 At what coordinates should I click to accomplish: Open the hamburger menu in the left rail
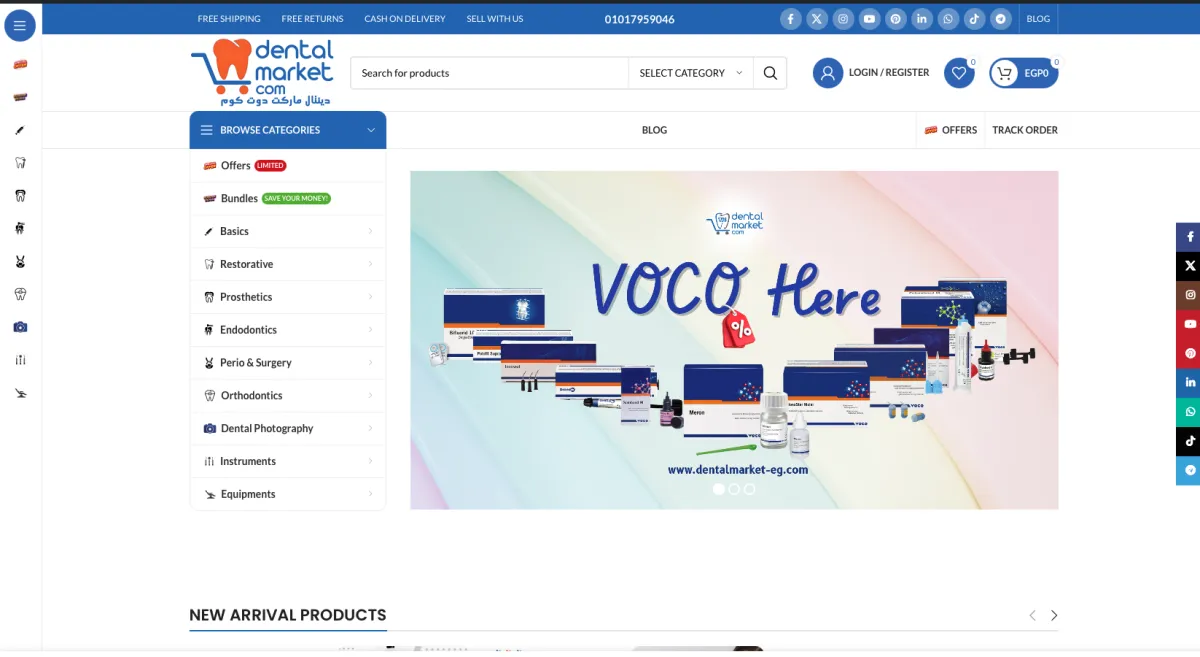point(20,26)
